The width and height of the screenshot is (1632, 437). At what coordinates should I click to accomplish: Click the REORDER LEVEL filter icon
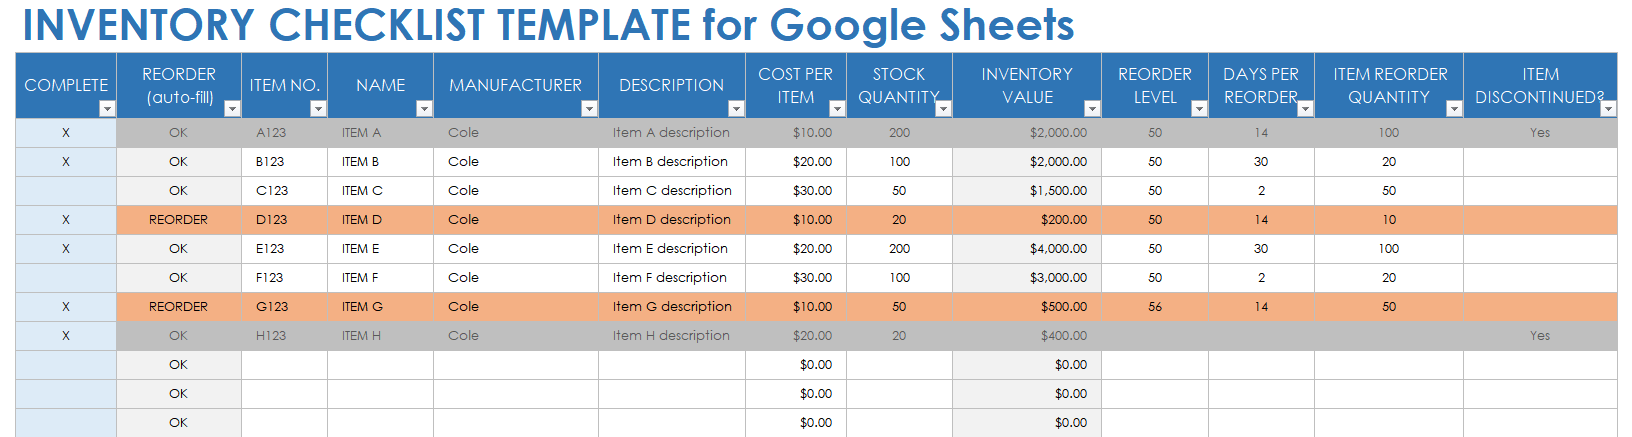[x=1199, y=109]
